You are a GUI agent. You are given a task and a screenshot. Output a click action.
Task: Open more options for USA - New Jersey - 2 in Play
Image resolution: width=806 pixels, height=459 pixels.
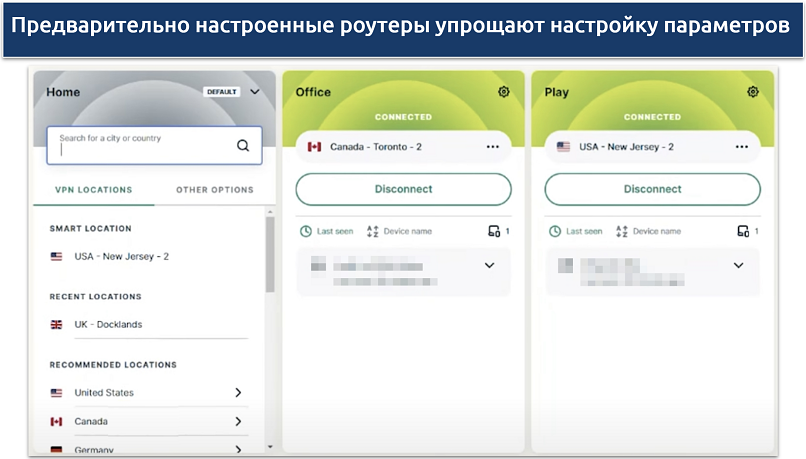(x=741, y=147)
